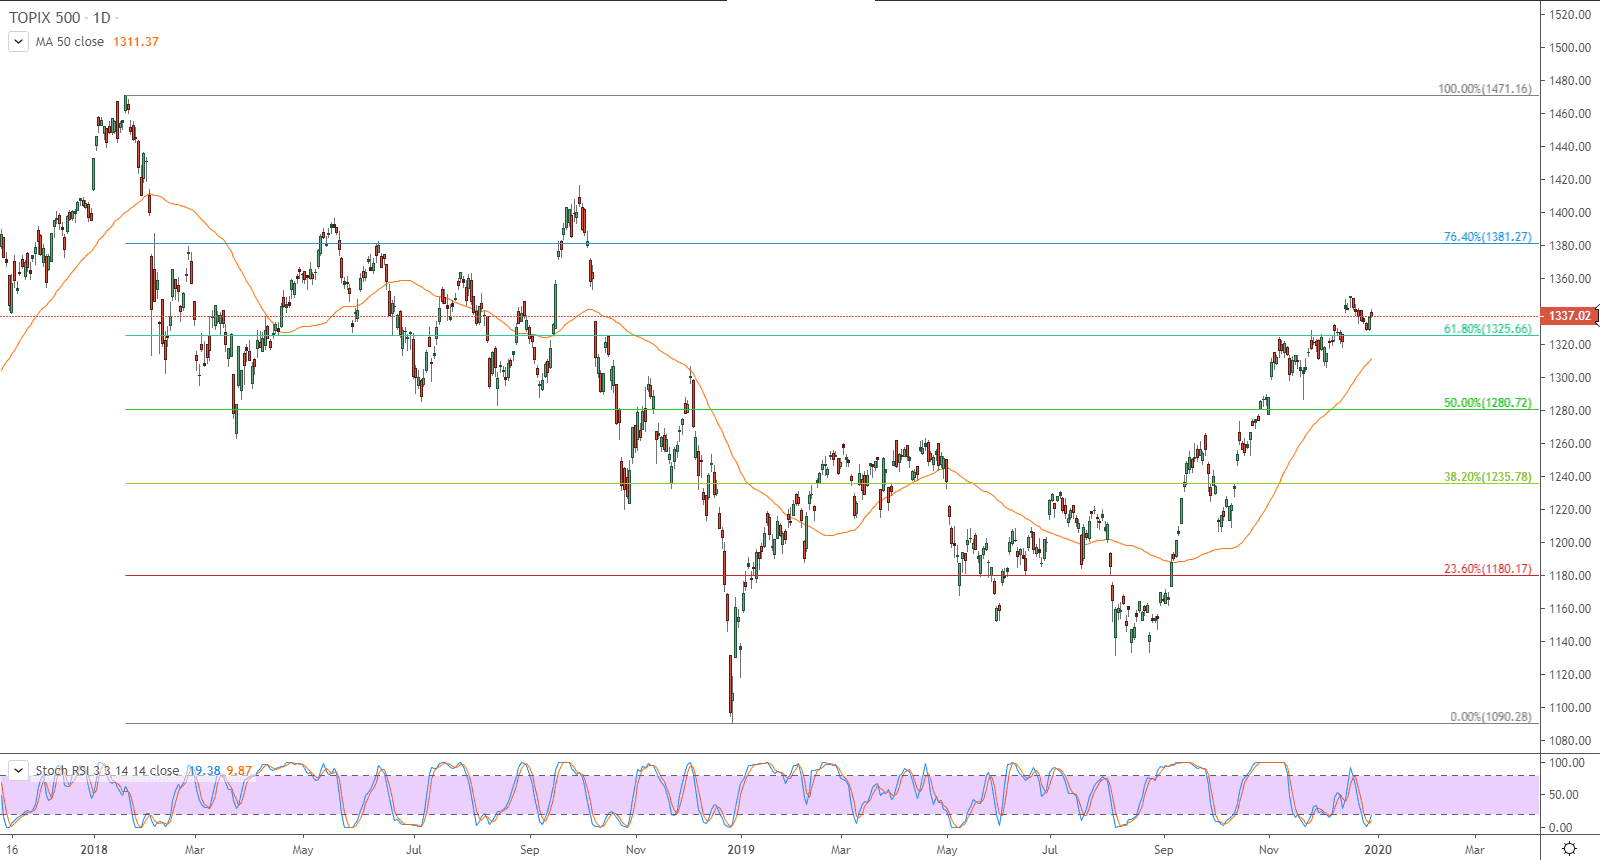The height and width of the screenshot is (860, 1600).
Task: Click the TOPIX 500 symbol title
Action: click(44, 18)
